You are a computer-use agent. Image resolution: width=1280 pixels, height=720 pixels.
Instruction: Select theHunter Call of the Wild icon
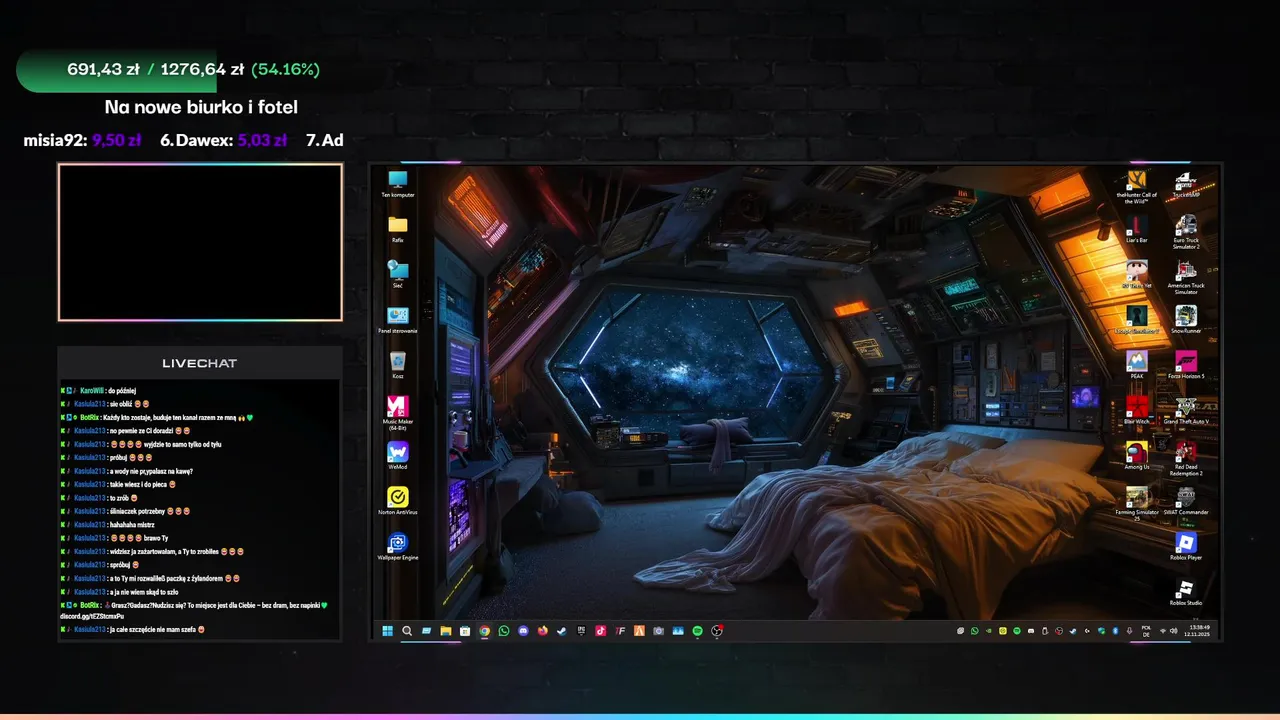click(1136, 187)
